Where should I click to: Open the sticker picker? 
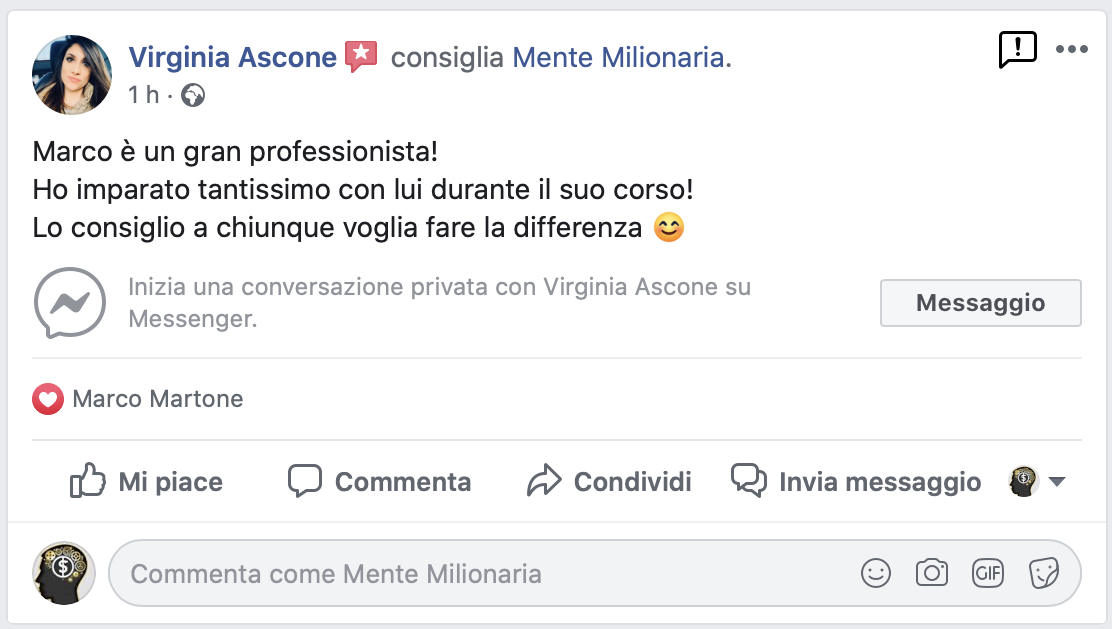click(1043, 573)
